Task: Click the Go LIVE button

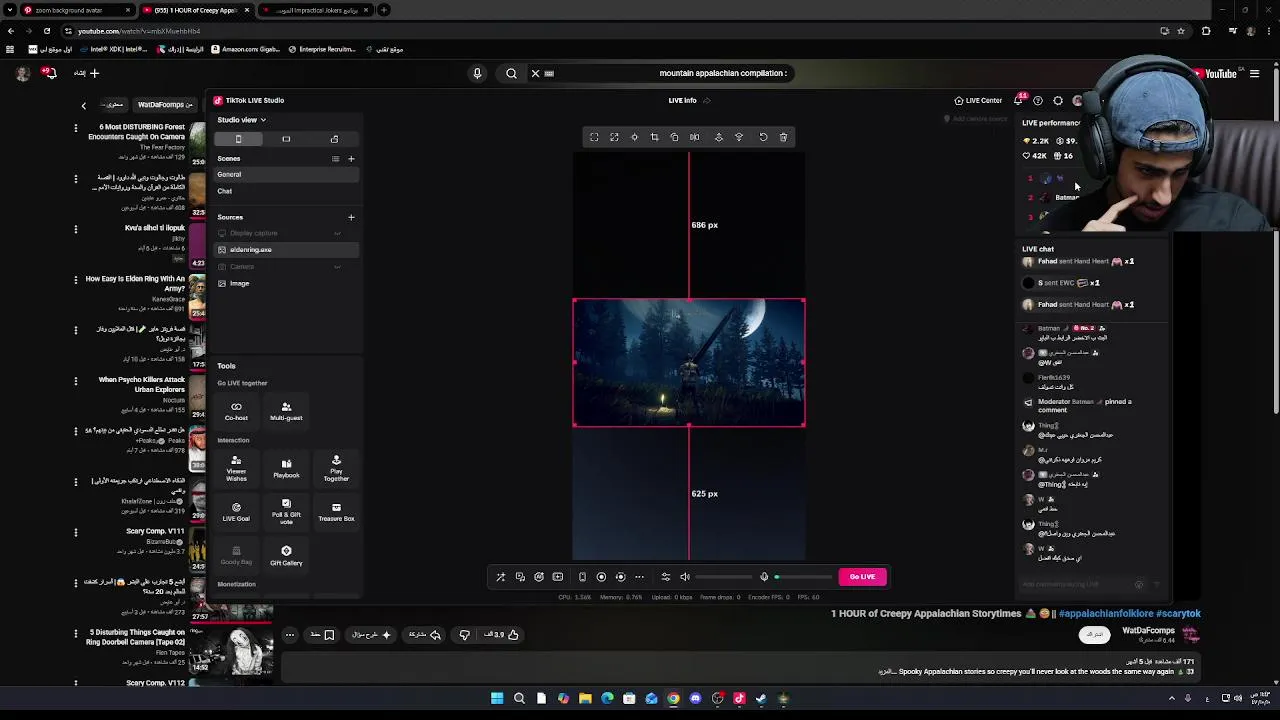Action: click(x=862, y=577)
